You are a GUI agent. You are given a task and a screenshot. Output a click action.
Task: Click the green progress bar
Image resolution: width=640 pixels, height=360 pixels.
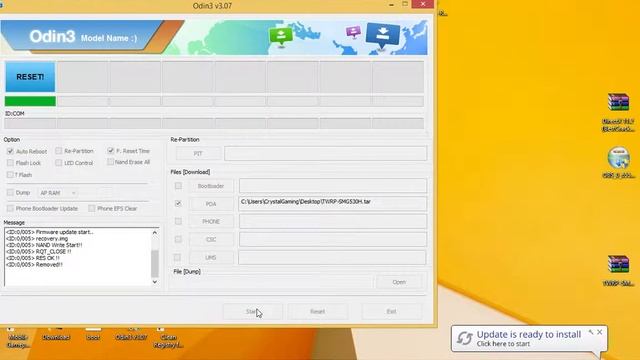[30, 101]
